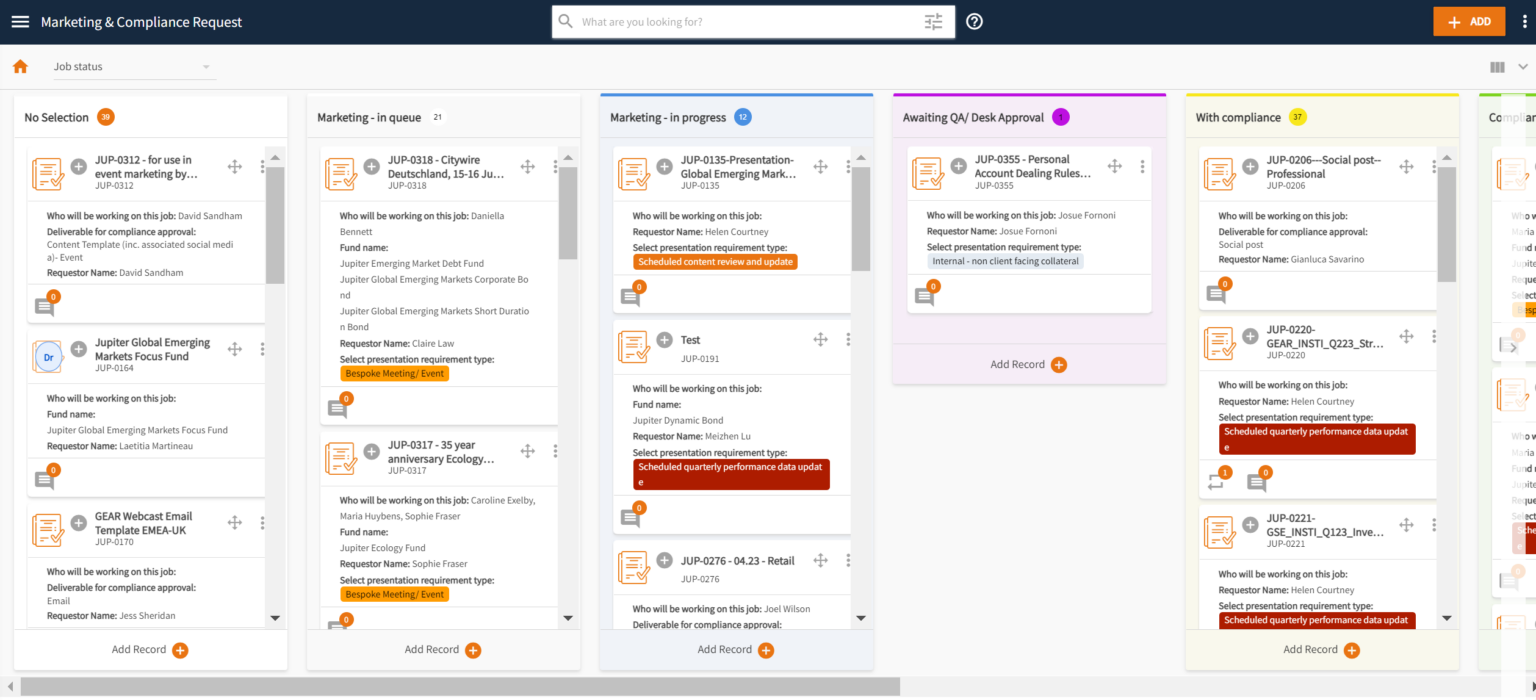This screenshot has width=1536, height=700.
Task: Click the orange home icon
Action: click(18, 66)
